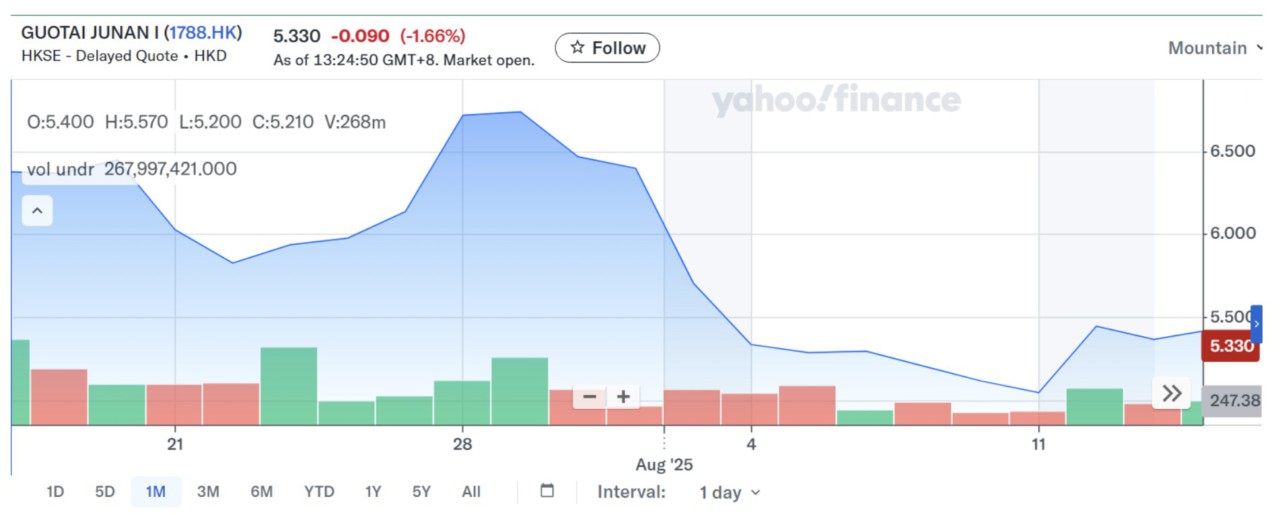Switch to the 3M range
1280x515 pixels.
click(208, 492)
